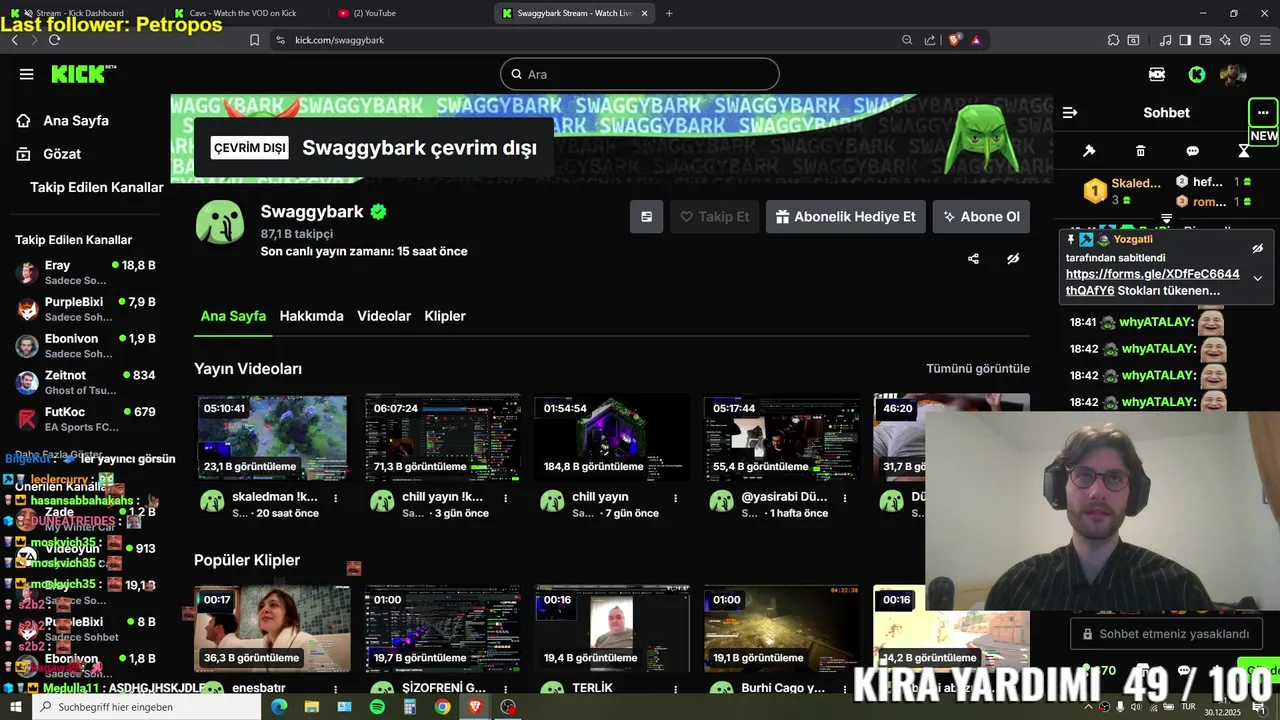Switch to the YouTube browser tab
The image size is (1280, 720).
[x=375, y=13]
